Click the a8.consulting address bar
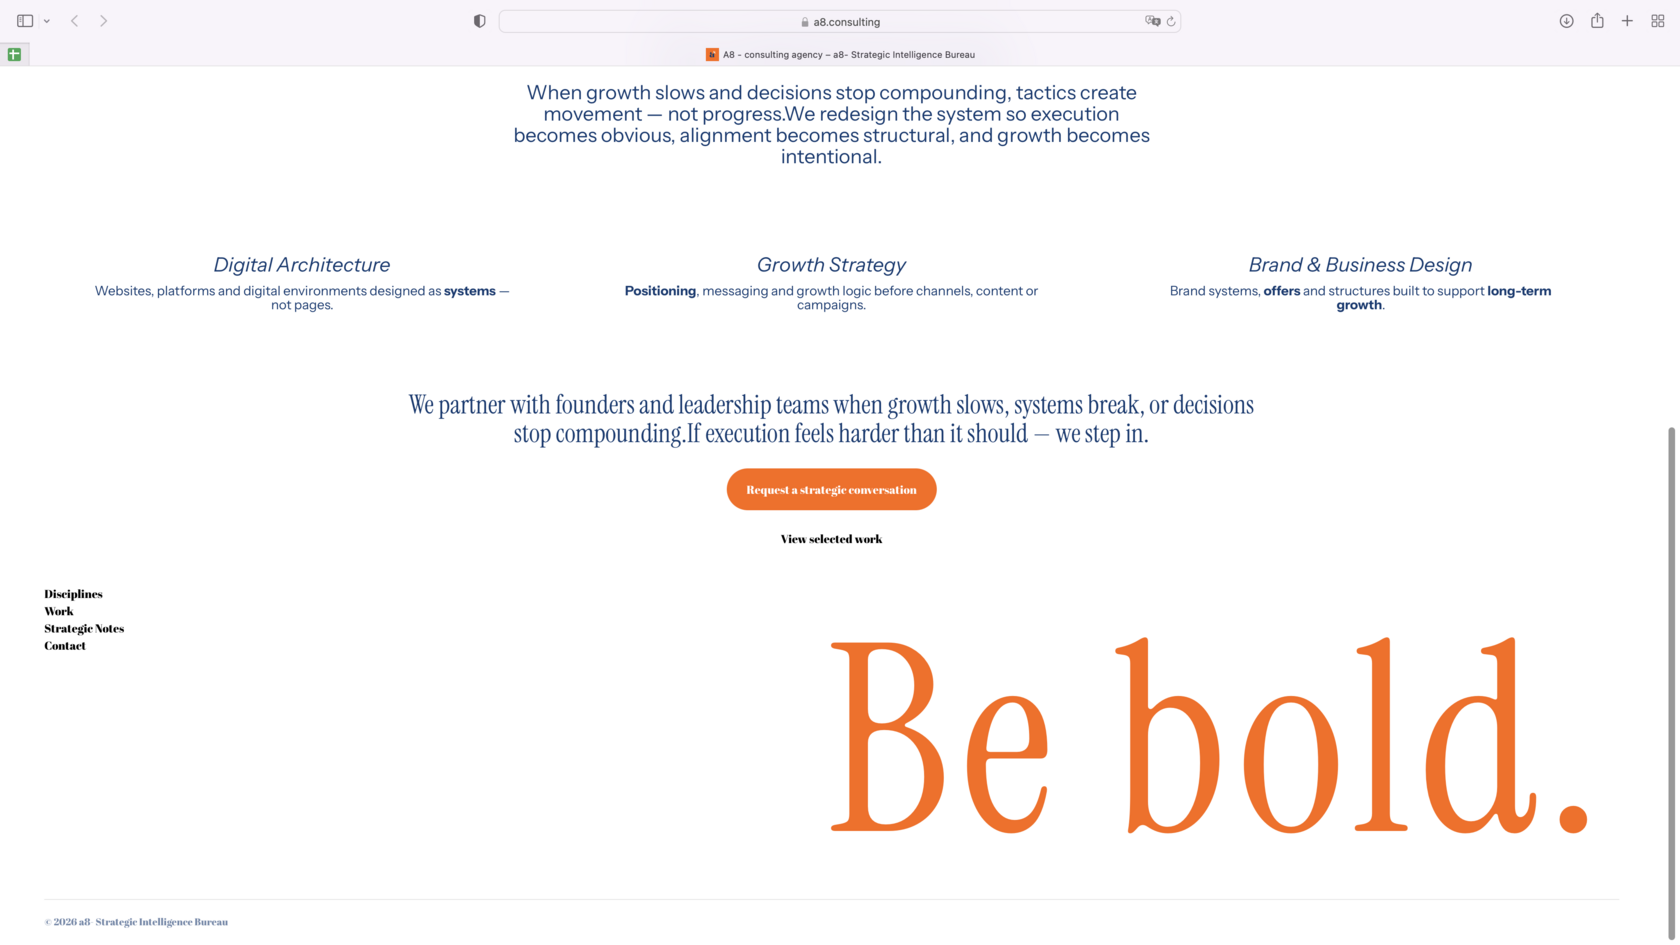Screen dimensions: 1680x945 coord(840,21)
